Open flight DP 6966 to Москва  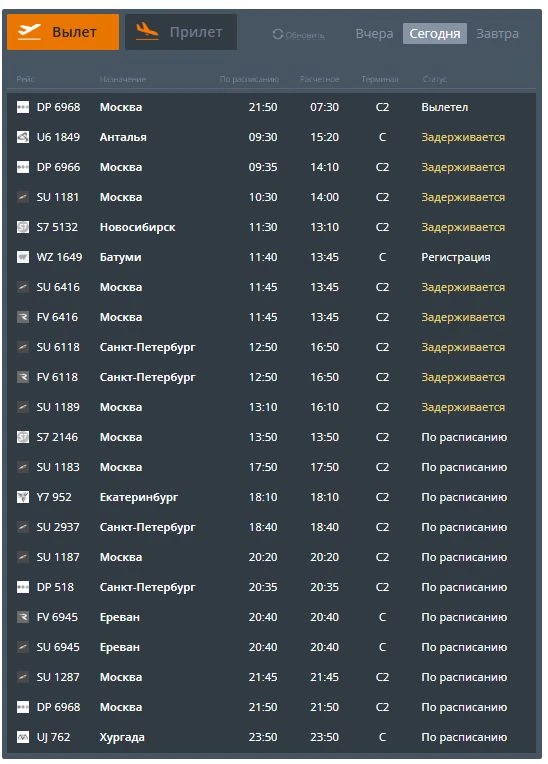(272, 167)
